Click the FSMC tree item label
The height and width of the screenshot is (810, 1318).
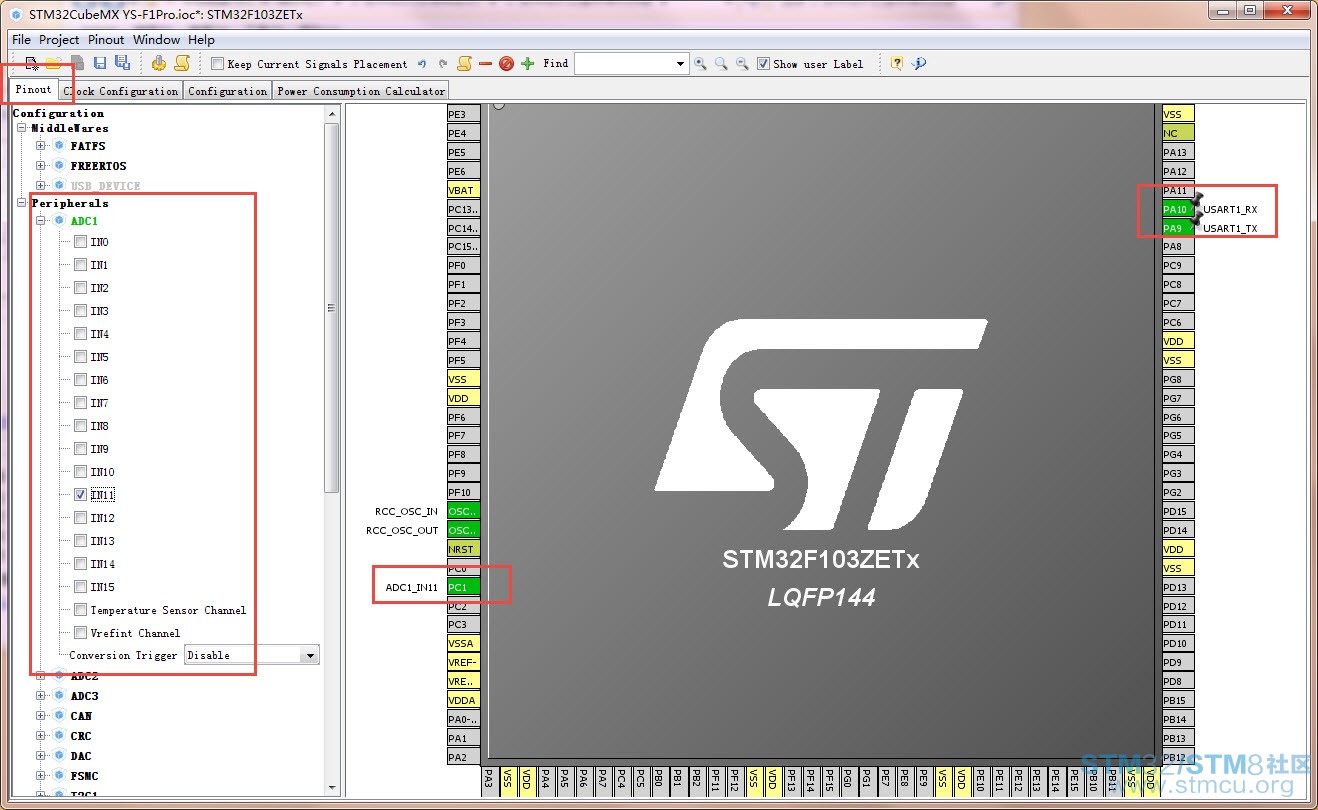coord(84,776)
